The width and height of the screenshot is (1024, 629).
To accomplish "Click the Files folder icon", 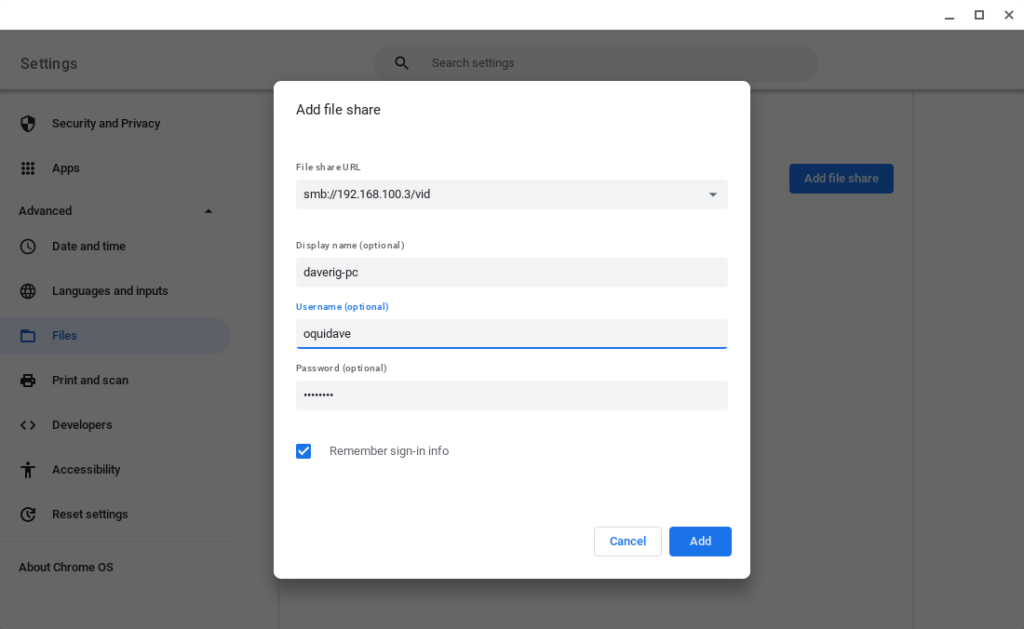I will coord(27,336).
